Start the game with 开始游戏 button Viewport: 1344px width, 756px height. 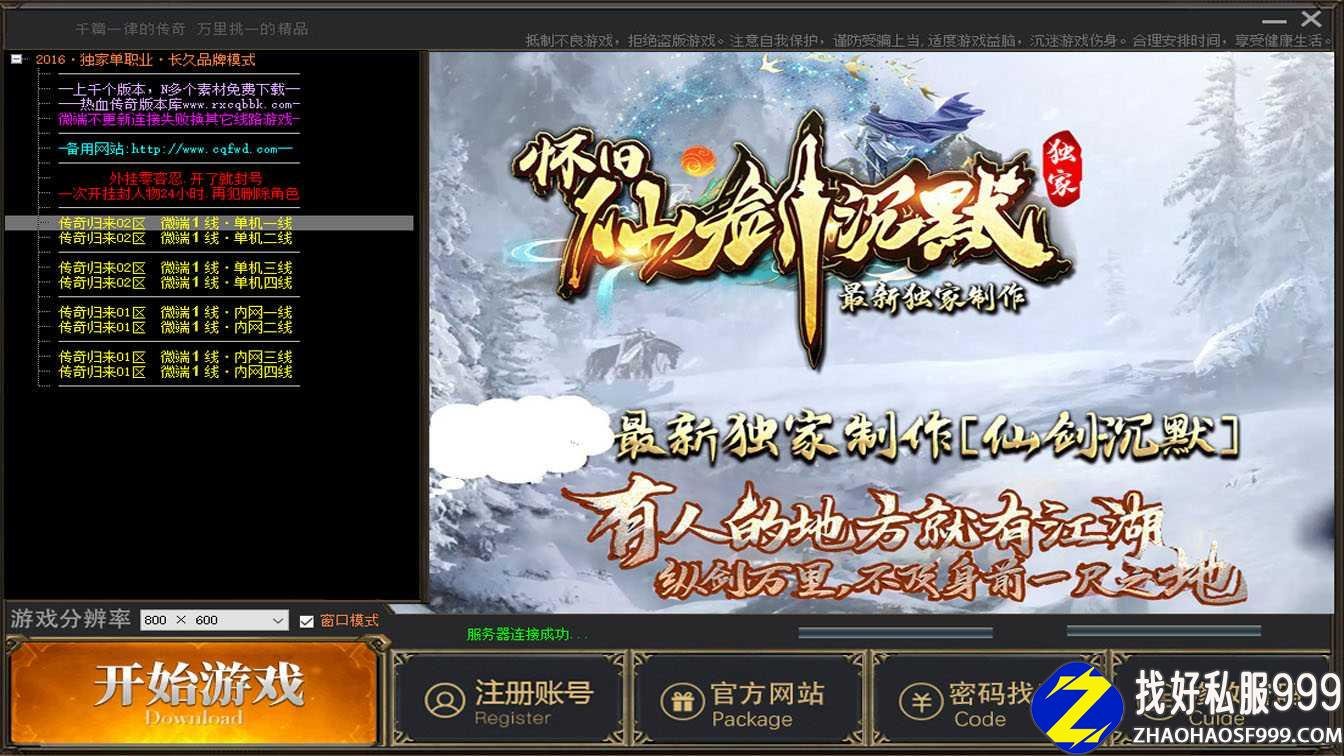point(195,692)
